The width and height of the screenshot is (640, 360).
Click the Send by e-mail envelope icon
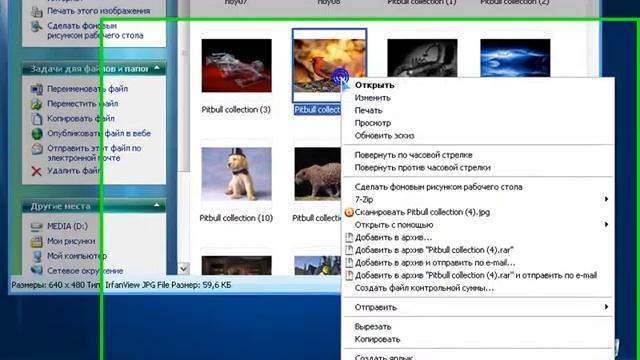37,148
